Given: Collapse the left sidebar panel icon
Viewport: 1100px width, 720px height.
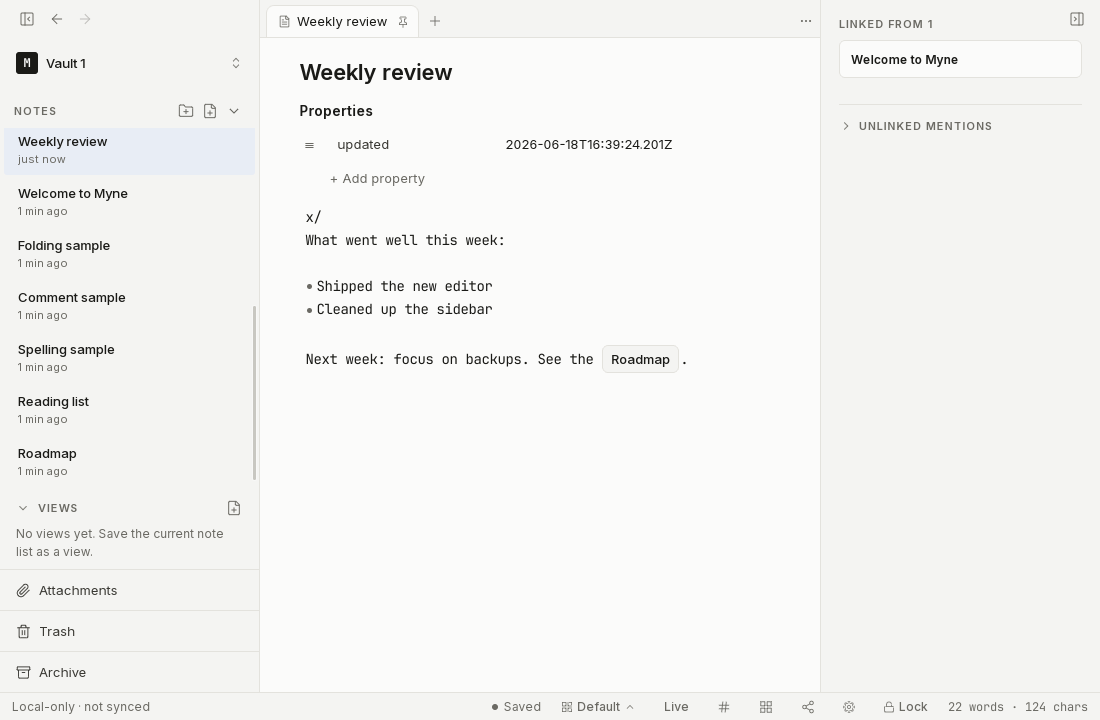Looking at the screenshot, I should pyautogui.click(x=27, y=19).
